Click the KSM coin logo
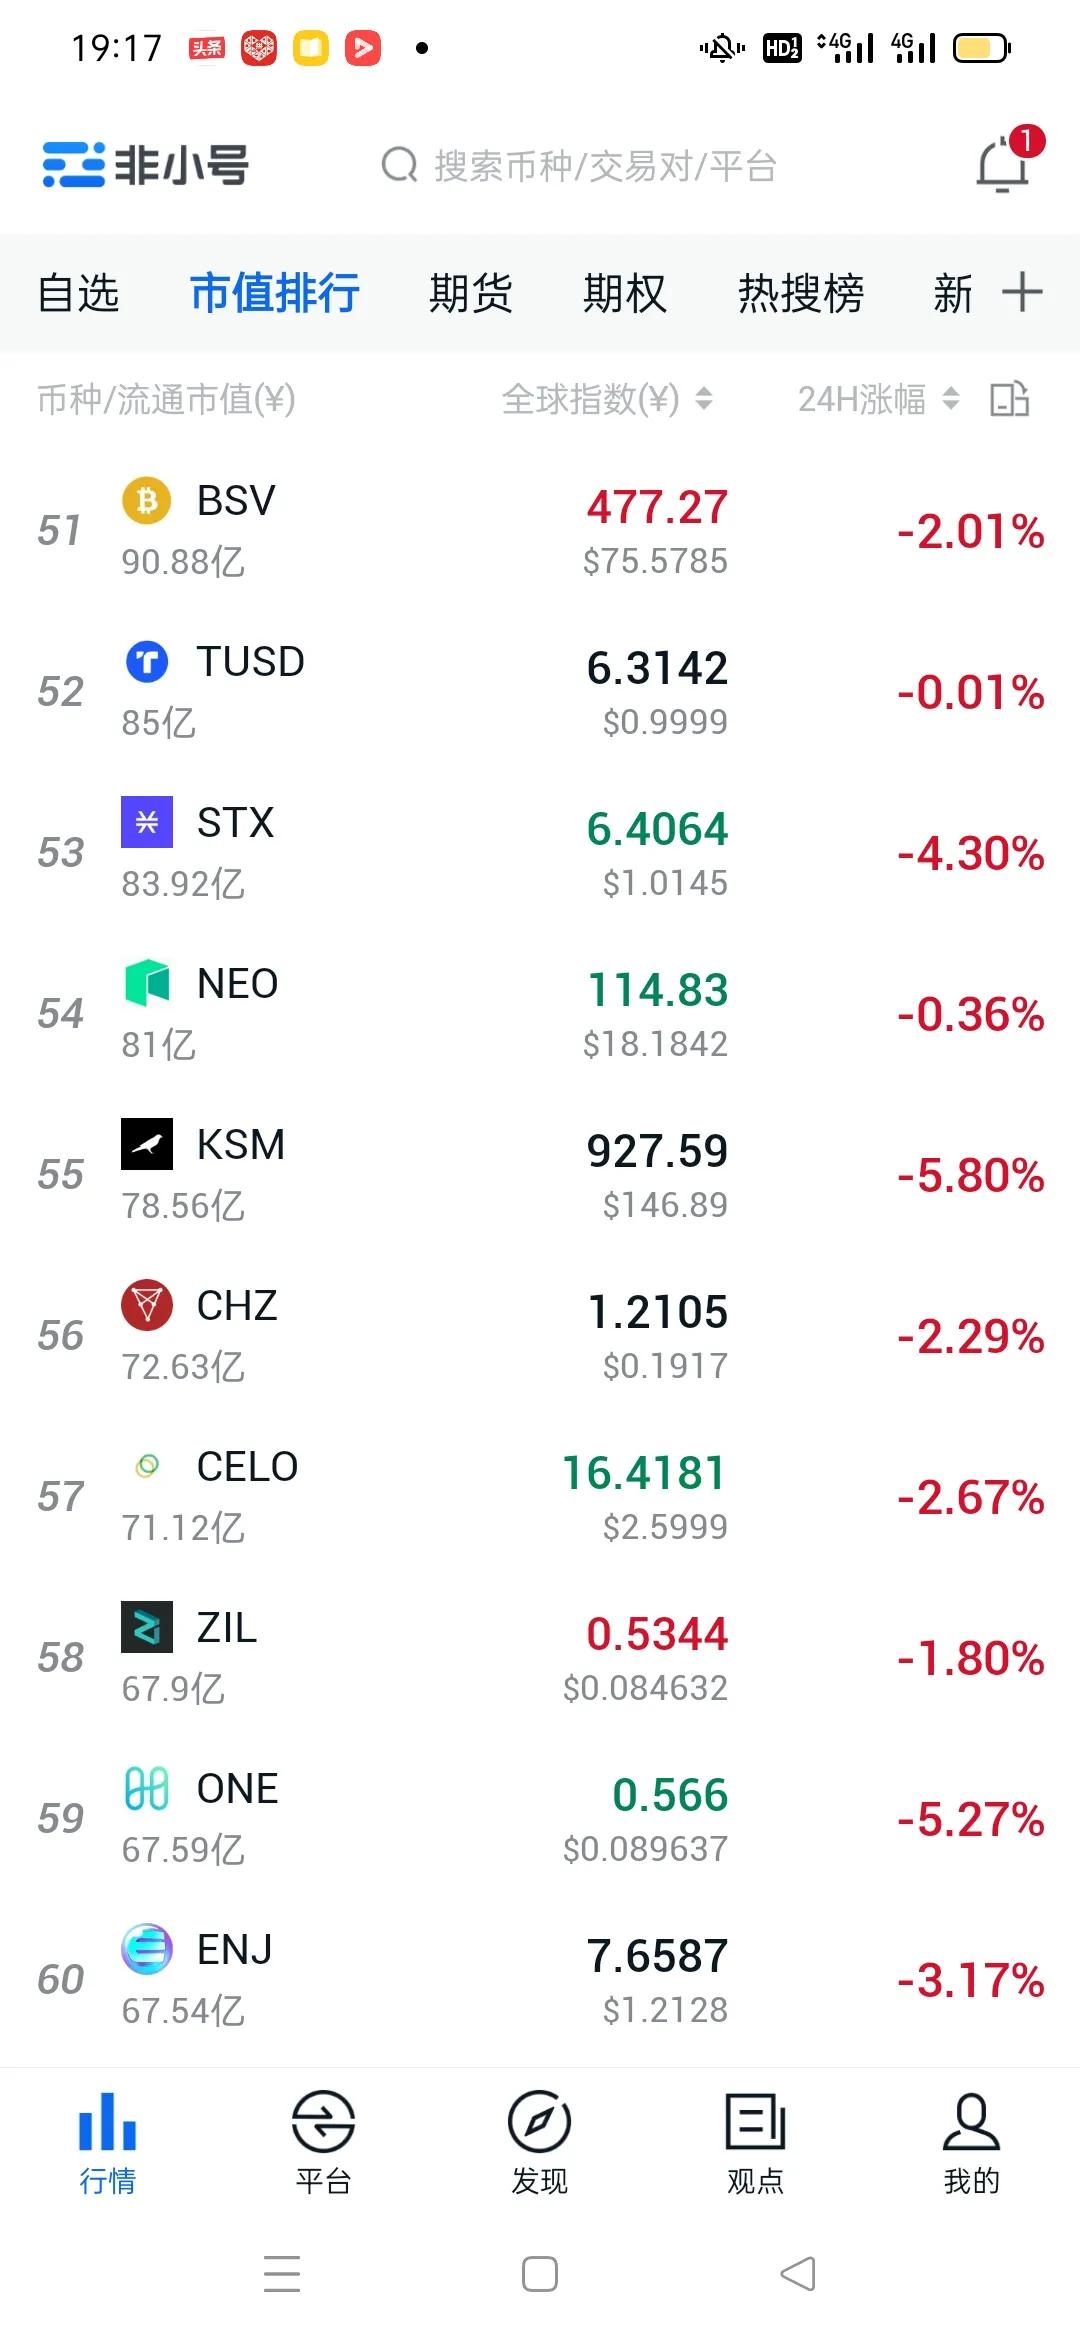1080x2340 pixels. click(147, 1144)
